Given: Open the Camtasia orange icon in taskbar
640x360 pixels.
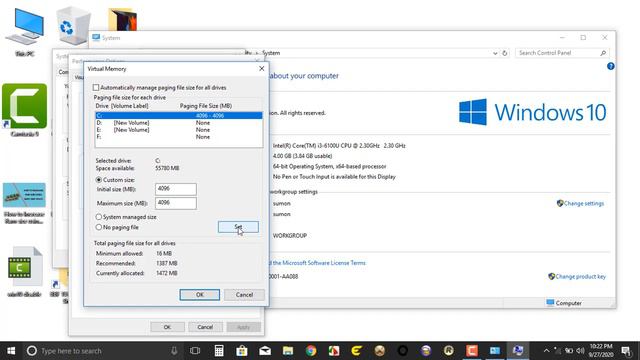Looking at the screenshot, I should pos(472,351).
